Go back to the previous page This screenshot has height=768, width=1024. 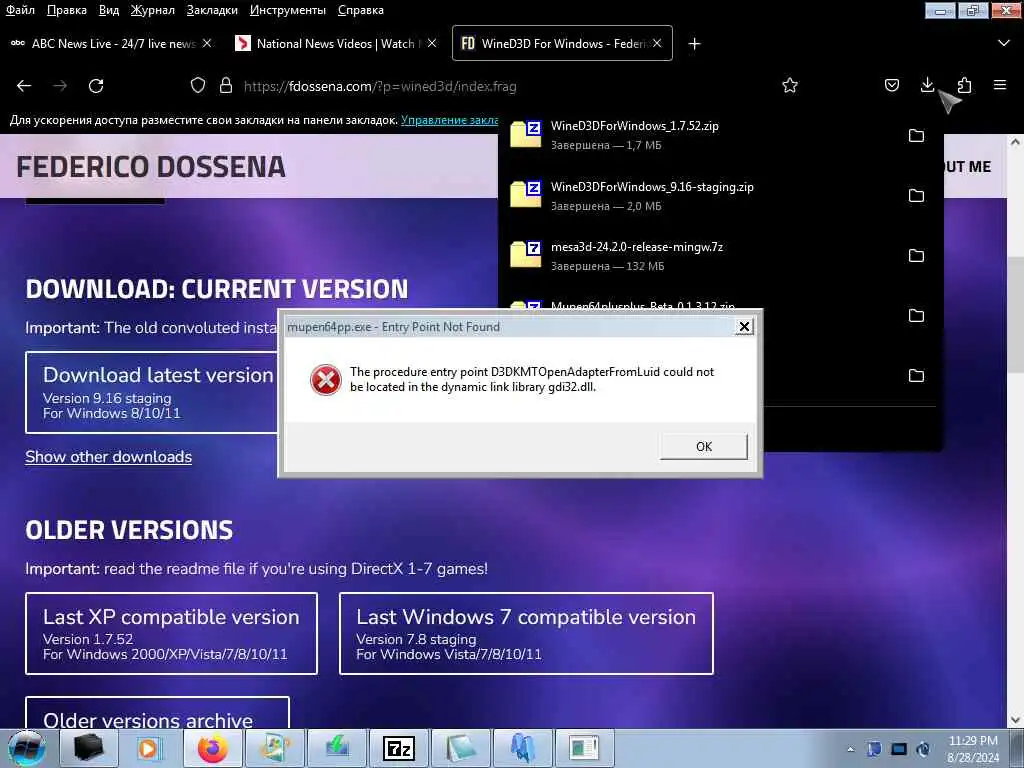coord(24,86)
